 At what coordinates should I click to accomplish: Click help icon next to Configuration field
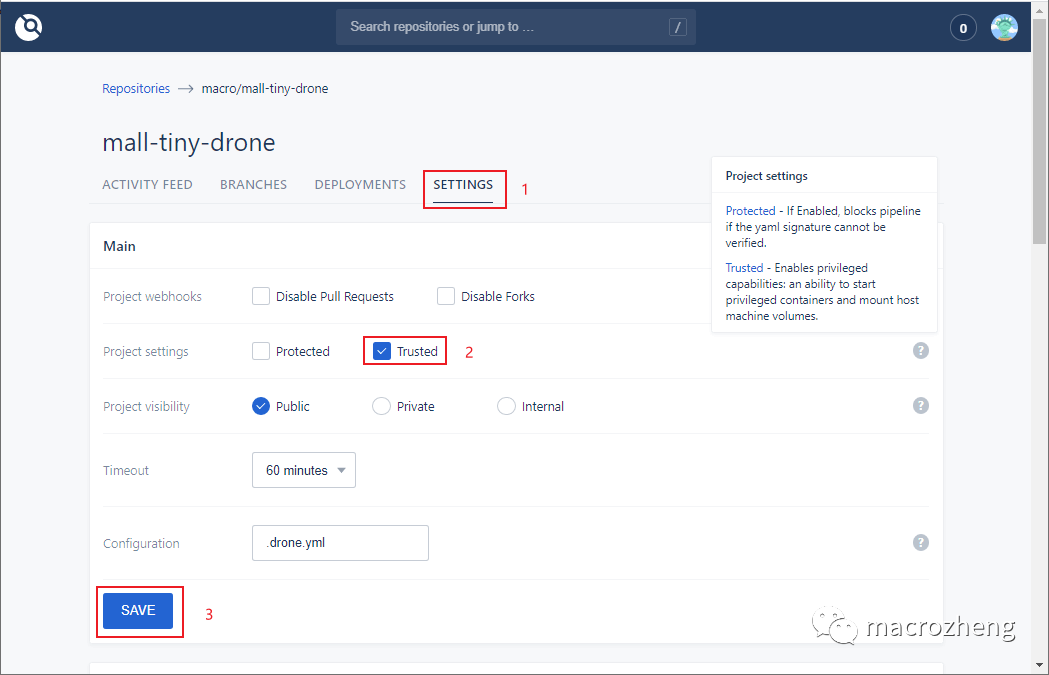[920, 542]
